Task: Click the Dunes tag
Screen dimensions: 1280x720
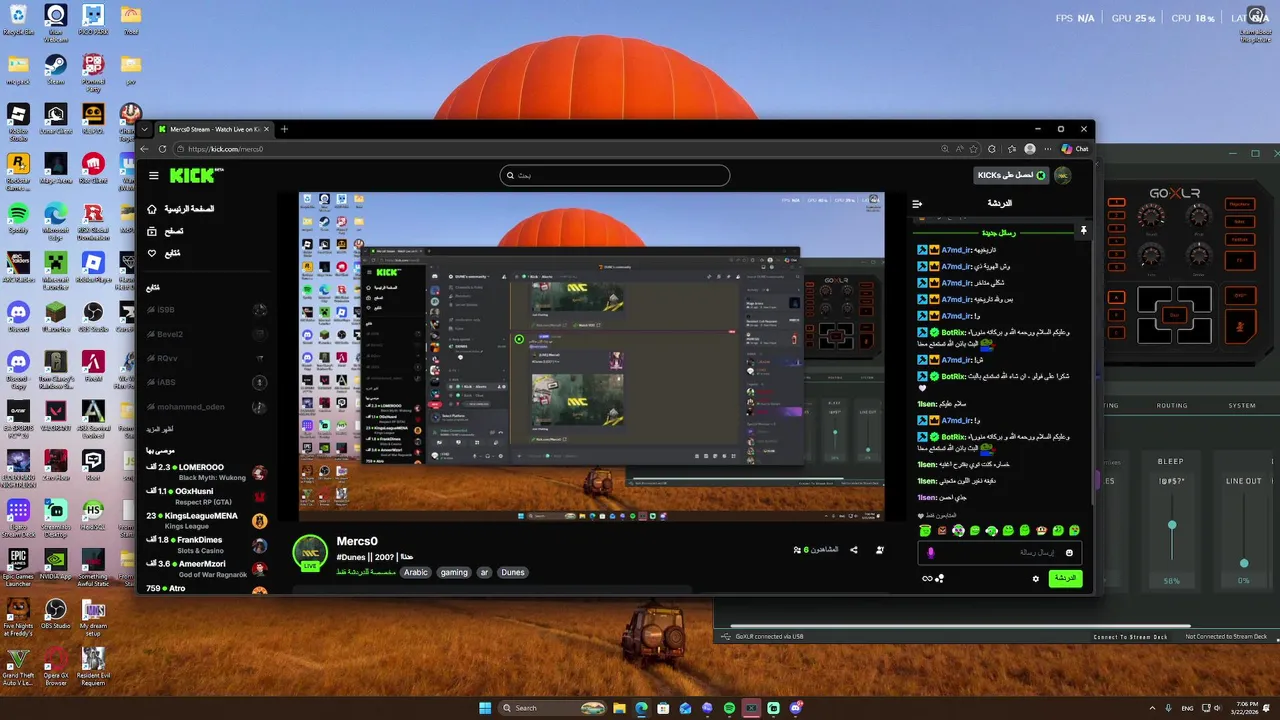Action: pyautogui.click(x=513, y=572)
